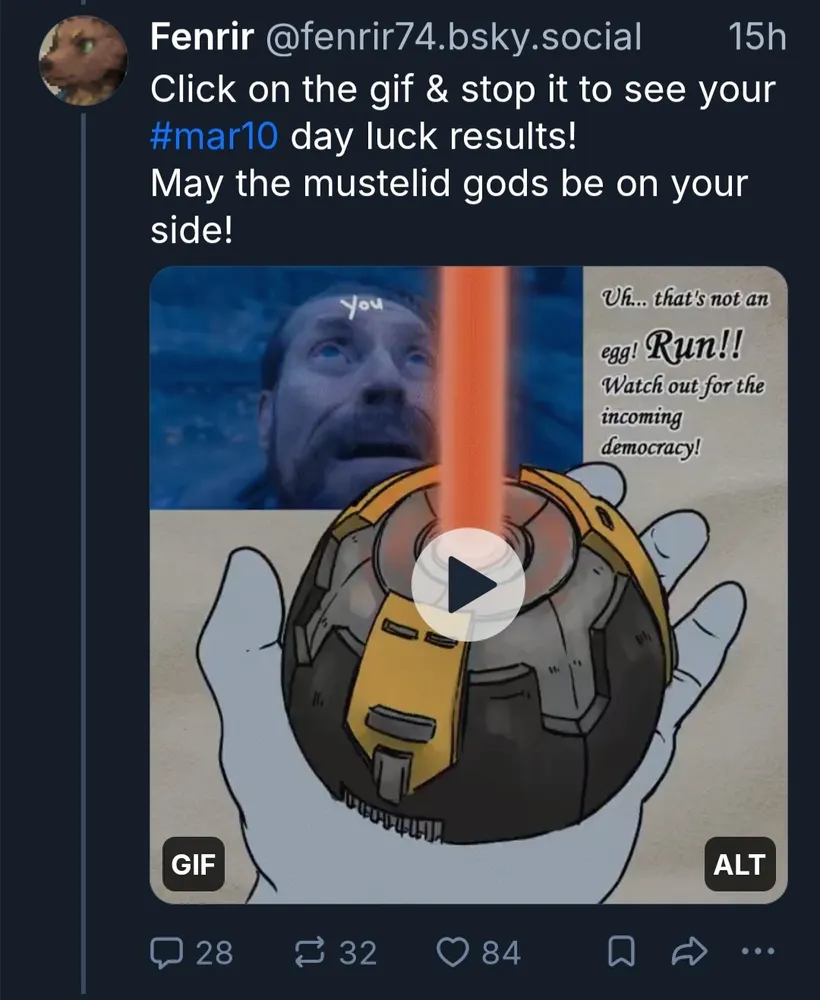
Task: Play the gif with the play button
Action: point(468,584)
